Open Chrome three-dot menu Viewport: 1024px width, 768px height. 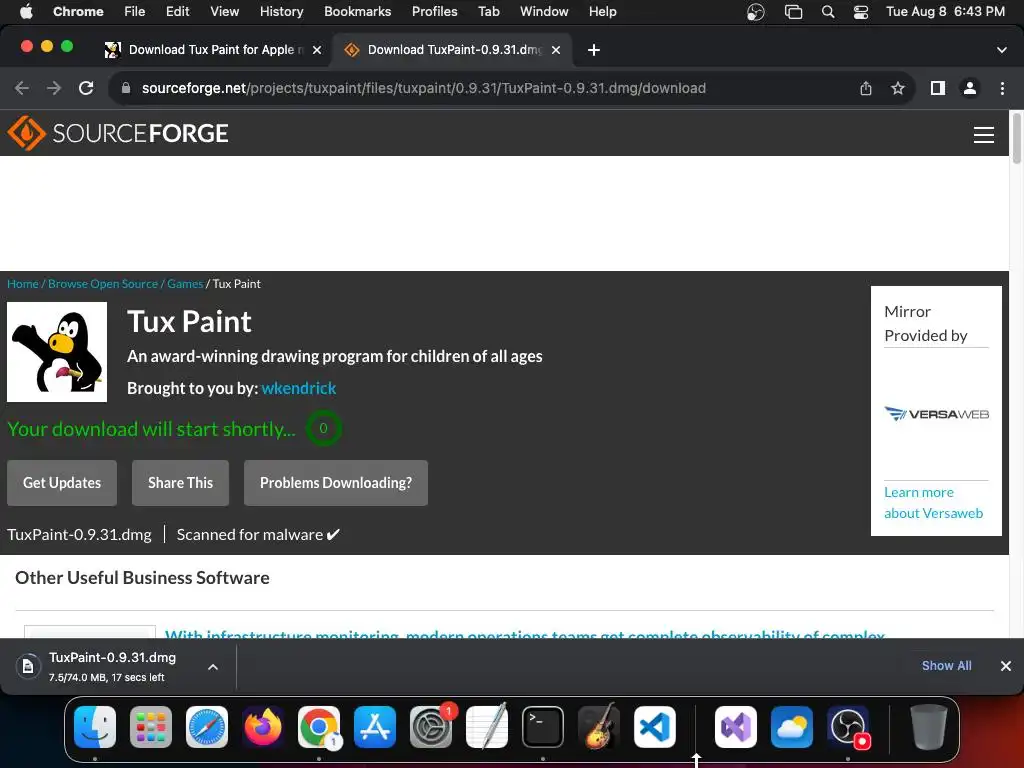point(1002,88)
